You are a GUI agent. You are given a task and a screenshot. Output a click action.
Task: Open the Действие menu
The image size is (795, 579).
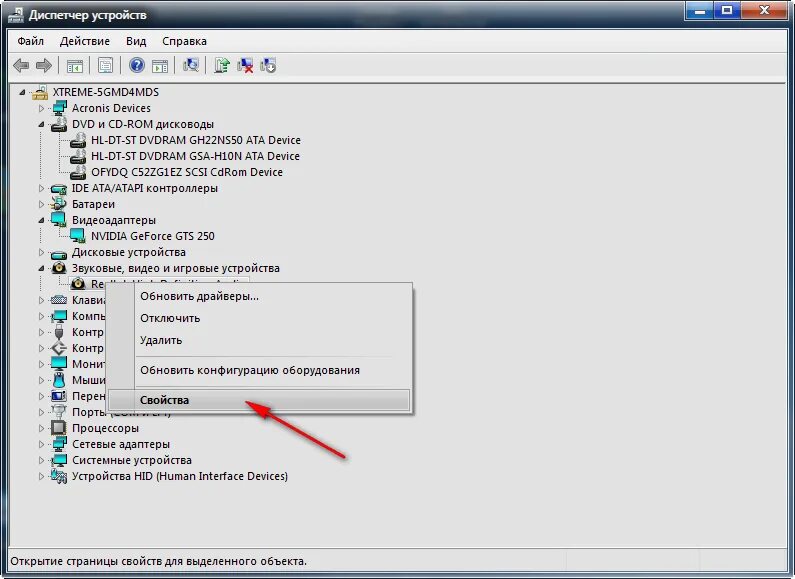click(85, 41)
